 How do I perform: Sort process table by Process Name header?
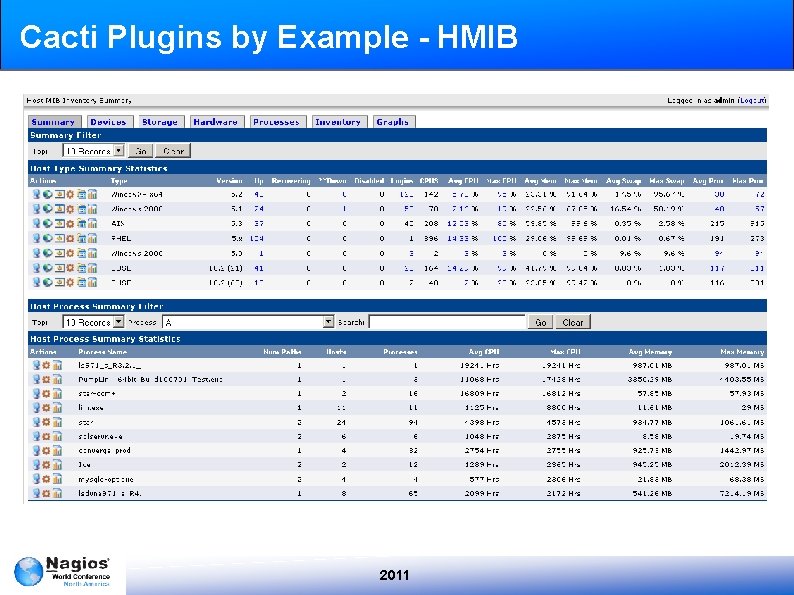tap(103, 352)
